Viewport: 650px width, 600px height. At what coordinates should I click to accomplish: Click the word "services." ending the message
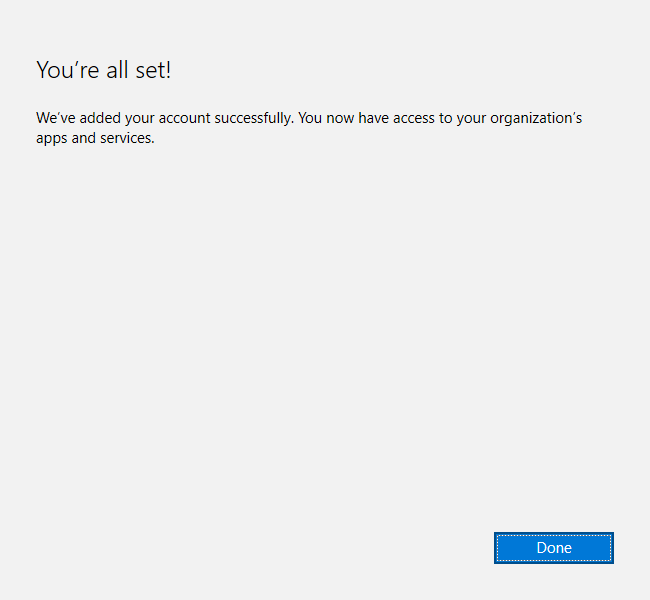click(128, 138)
